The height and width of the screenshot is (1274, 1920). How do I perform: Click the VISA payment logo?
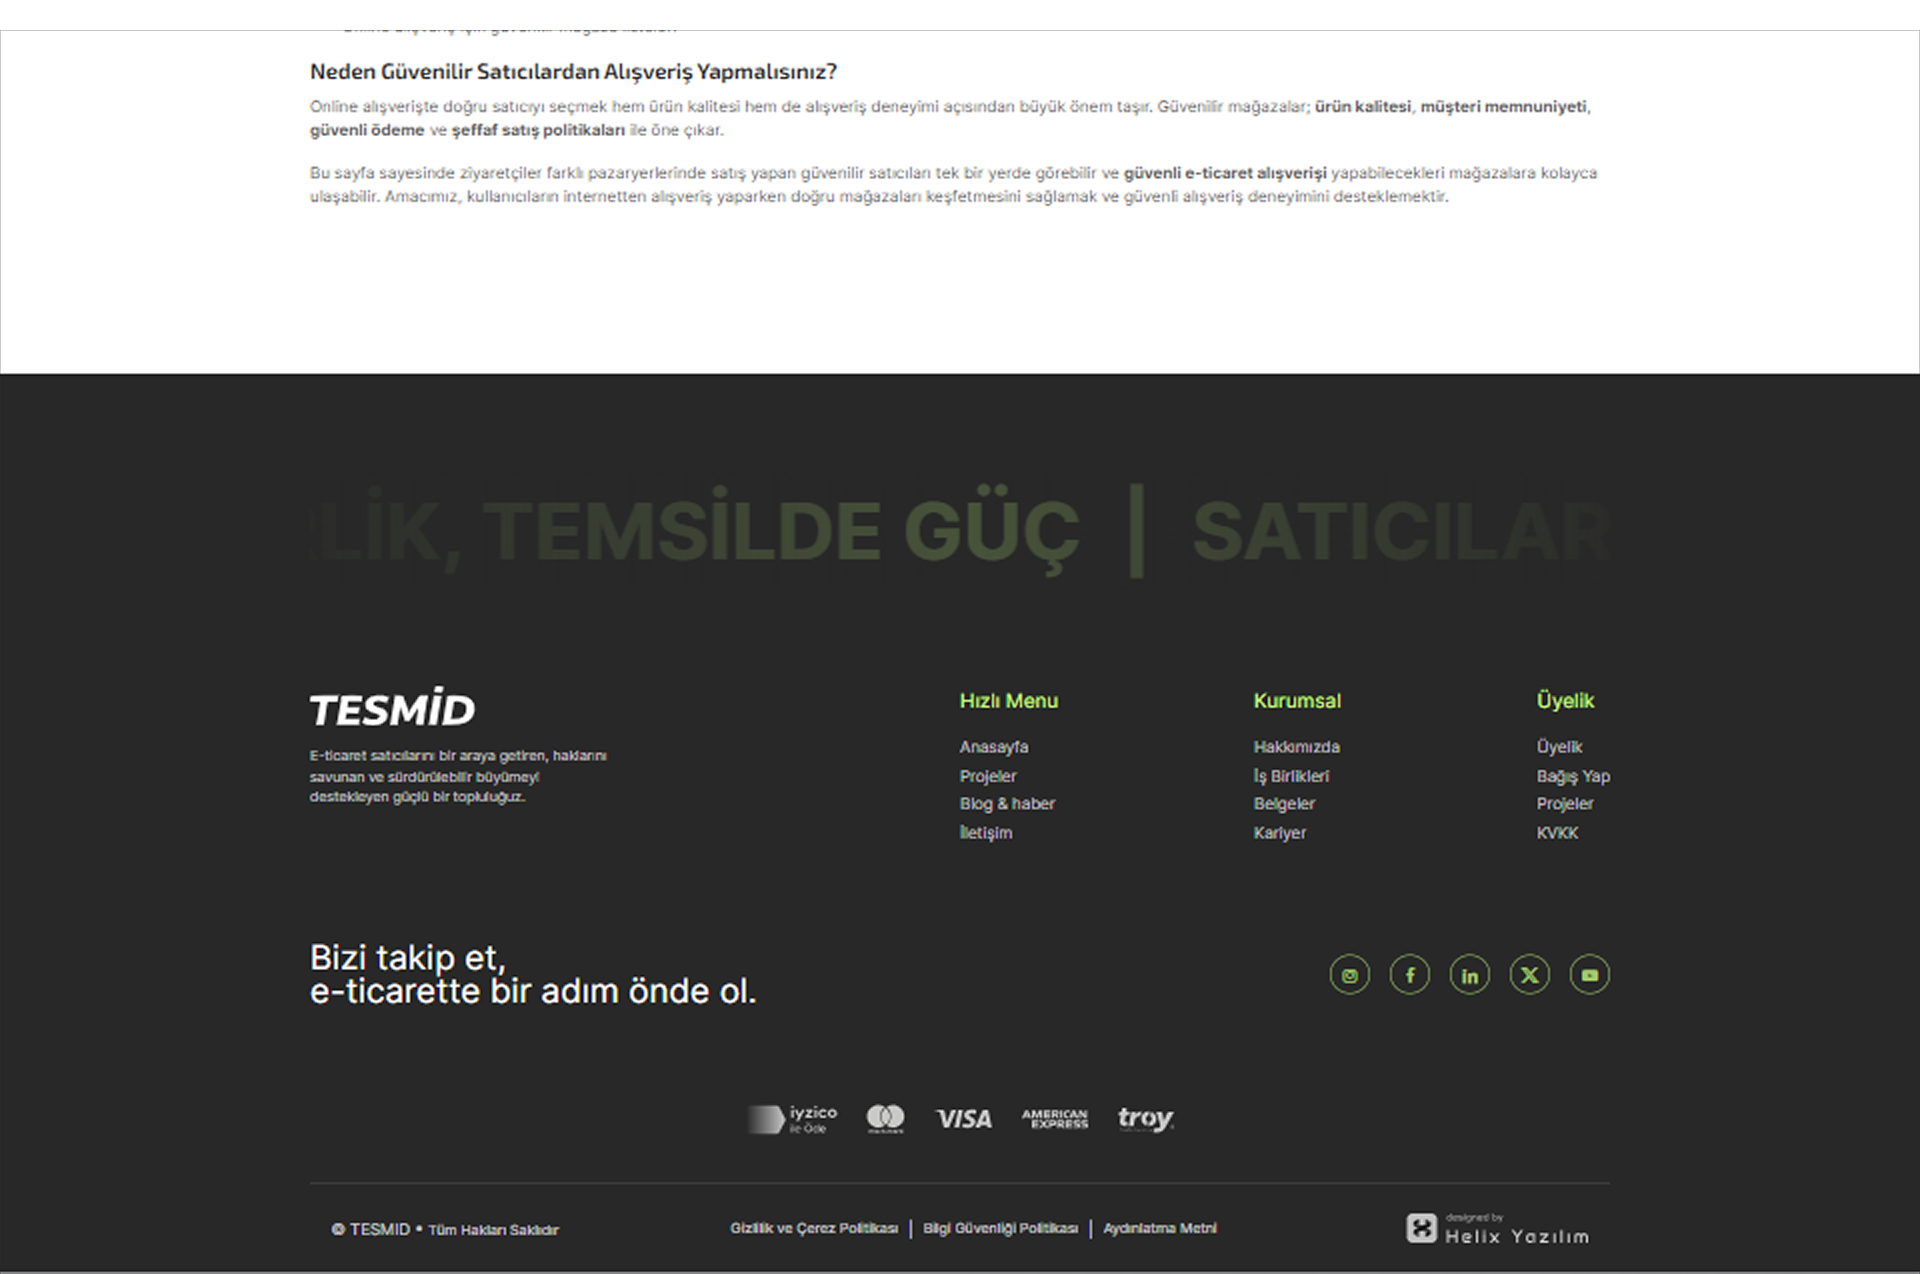pyautogui.click(x=963, y=1119)
